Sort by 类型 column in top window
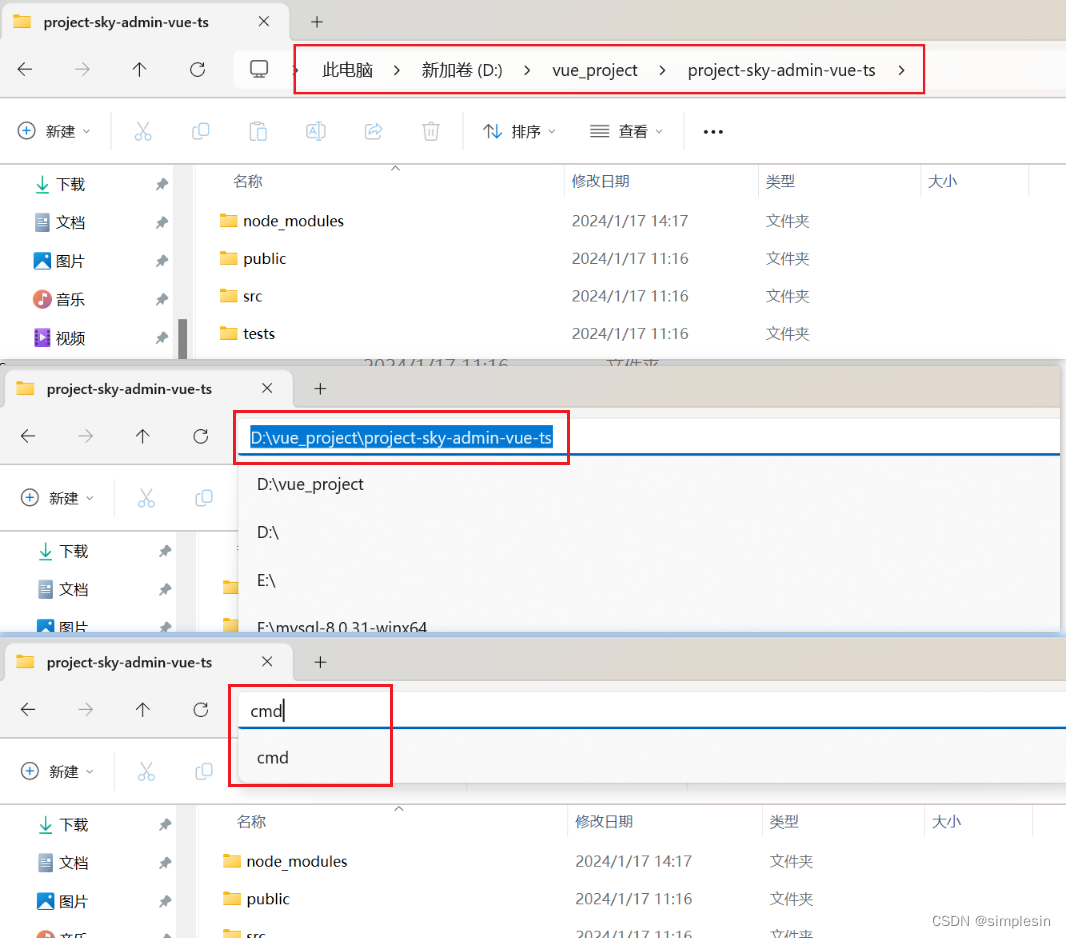 point(780,181)
